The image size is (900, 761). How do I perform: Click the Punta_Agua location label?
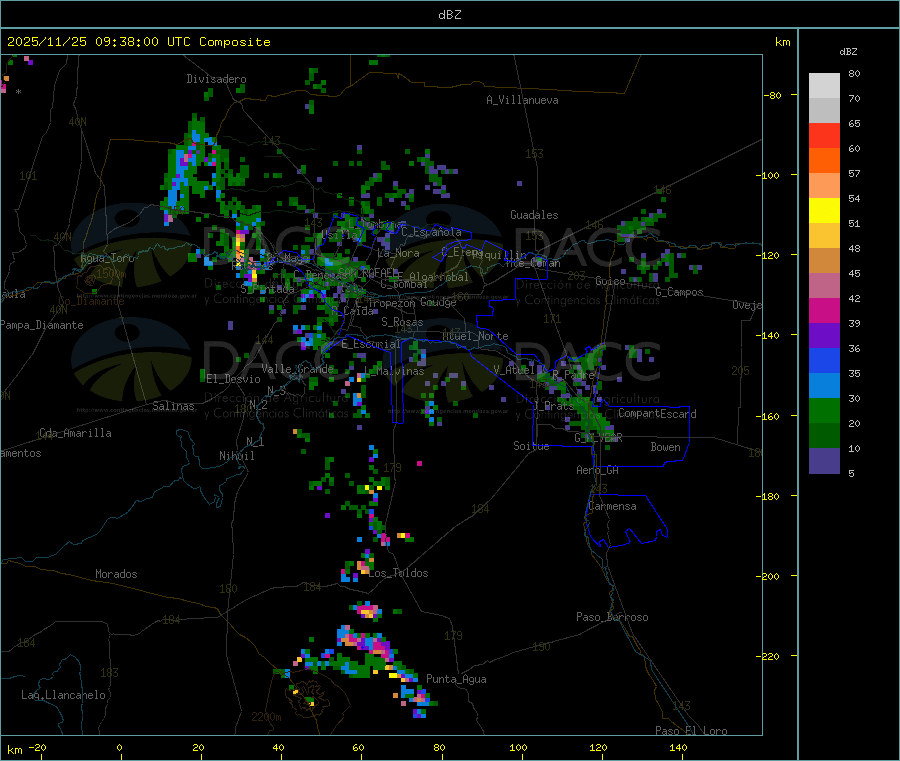pyautogui.click(x=456, y=679)
